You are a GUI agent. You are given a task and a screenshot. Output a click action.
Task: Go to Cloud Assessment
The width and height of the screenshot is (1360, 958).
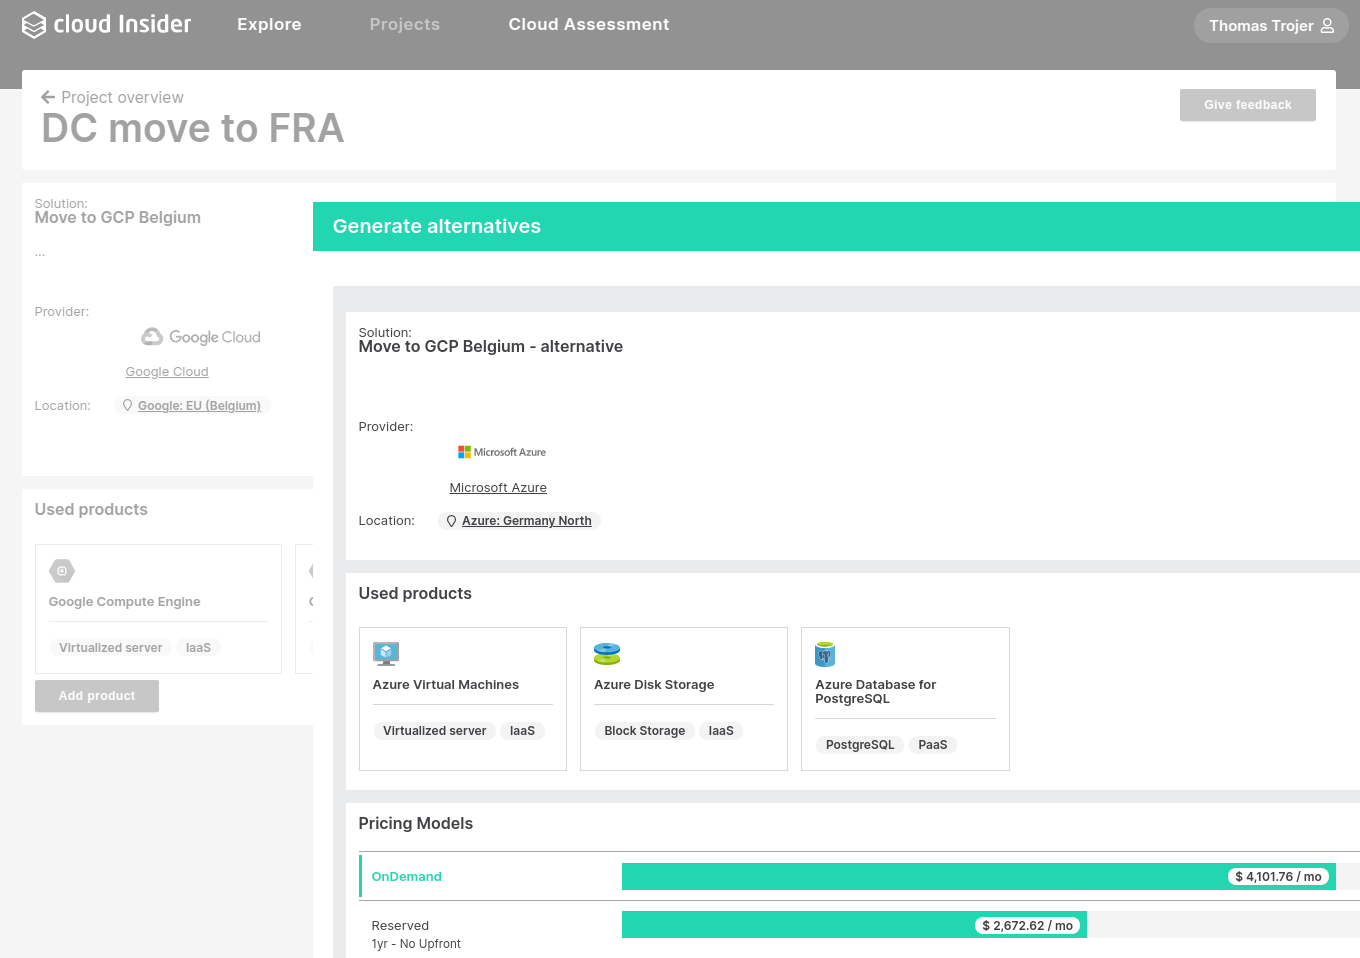coord(589,24)
